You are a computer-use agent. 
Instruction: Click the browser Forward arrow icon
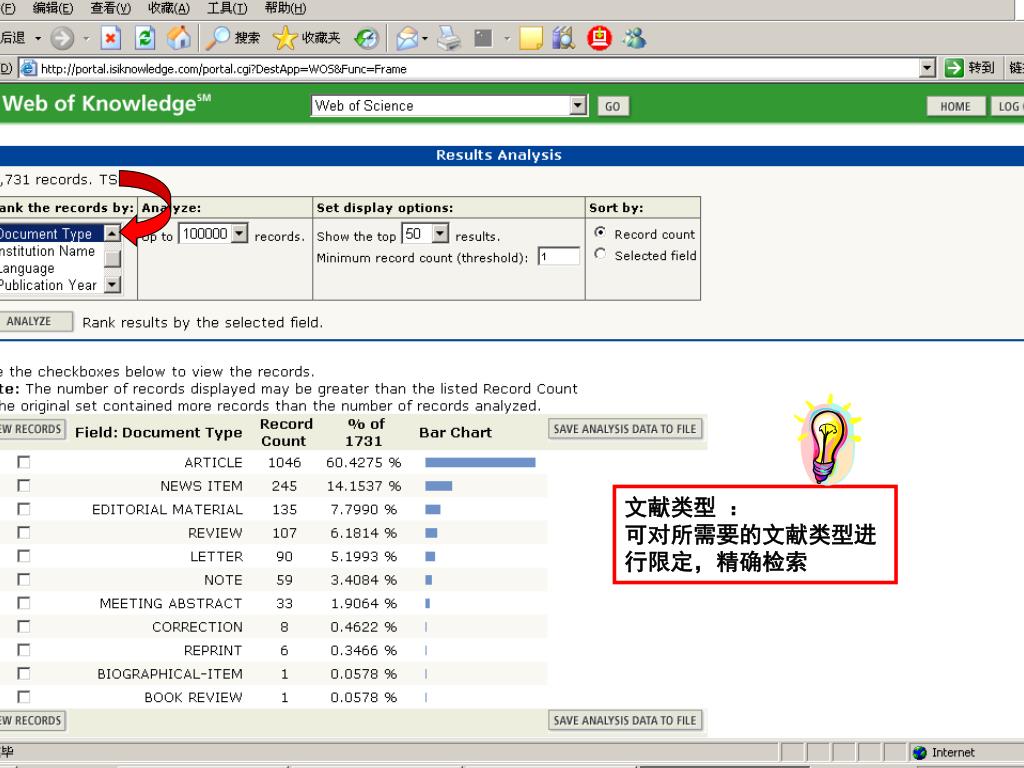[x=62, y=39]
